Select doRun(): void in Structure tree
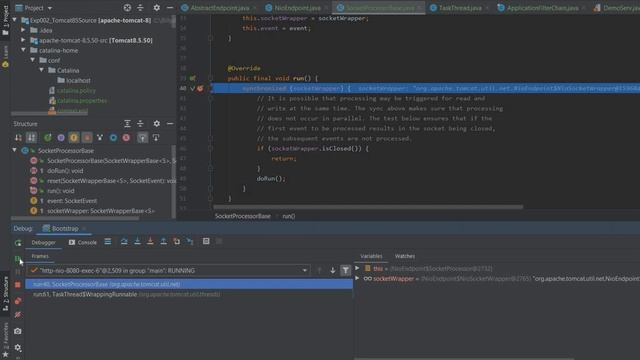The width and height of the screenshot is (640, 360). (x=65, y=171)
